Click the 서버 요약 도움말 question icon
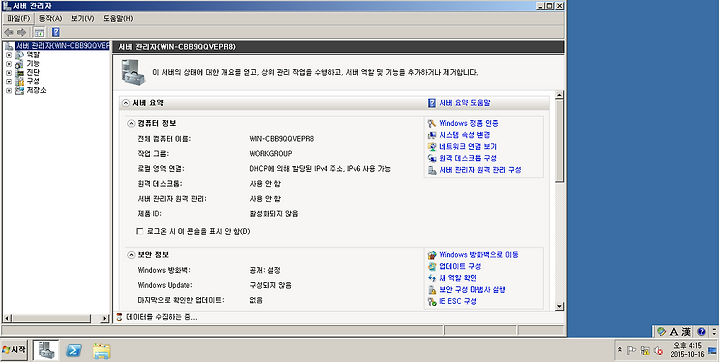The height and width of the screenshot is (362, 720). click(x=432, y=103)
